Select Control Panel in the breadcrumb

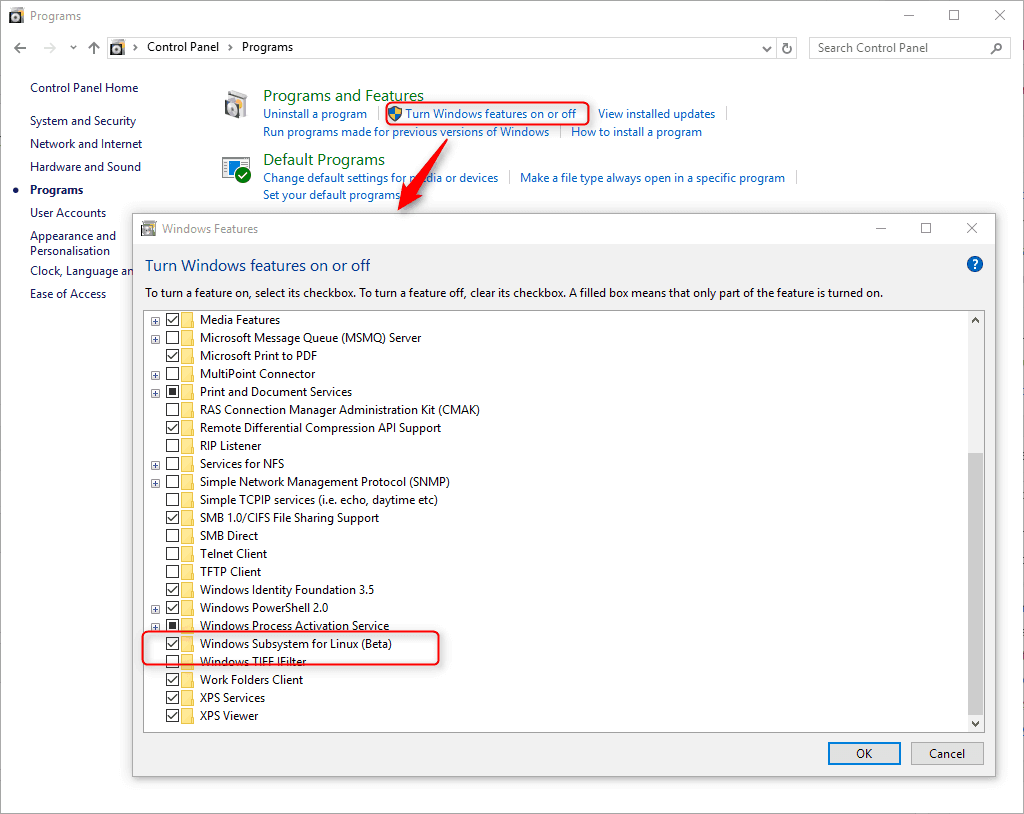click(x=183, y=47)
